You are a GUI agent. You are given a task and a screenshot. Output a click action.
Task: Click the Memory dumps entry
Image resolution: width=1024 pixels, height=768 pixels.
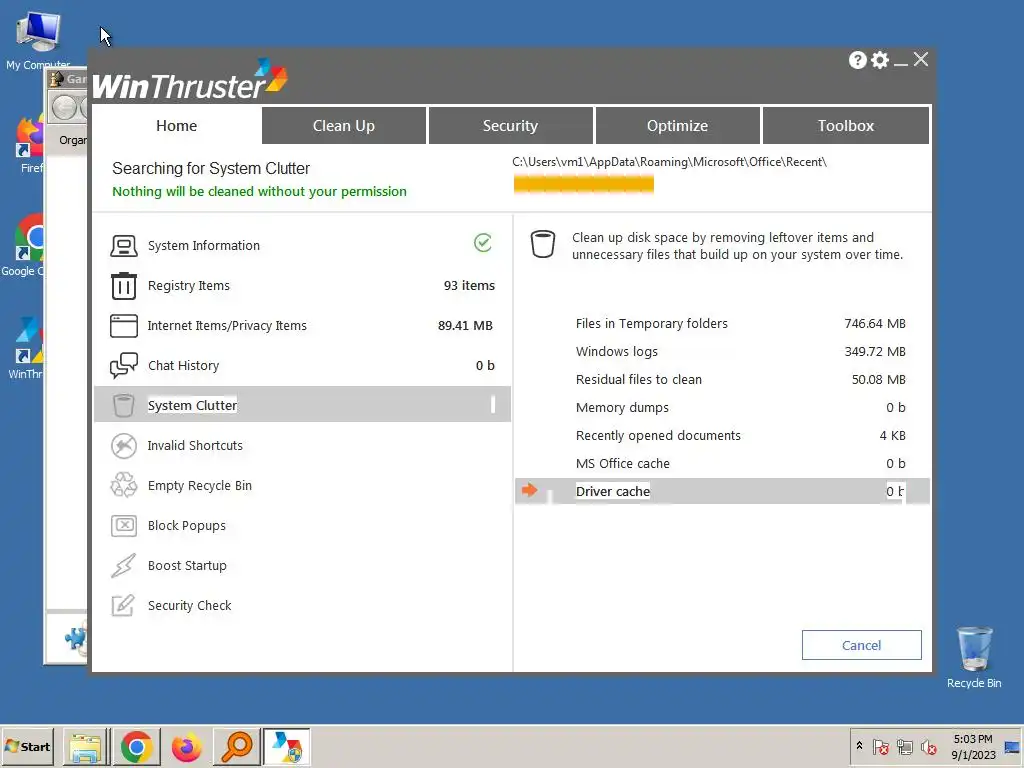(x=622, y=408)
